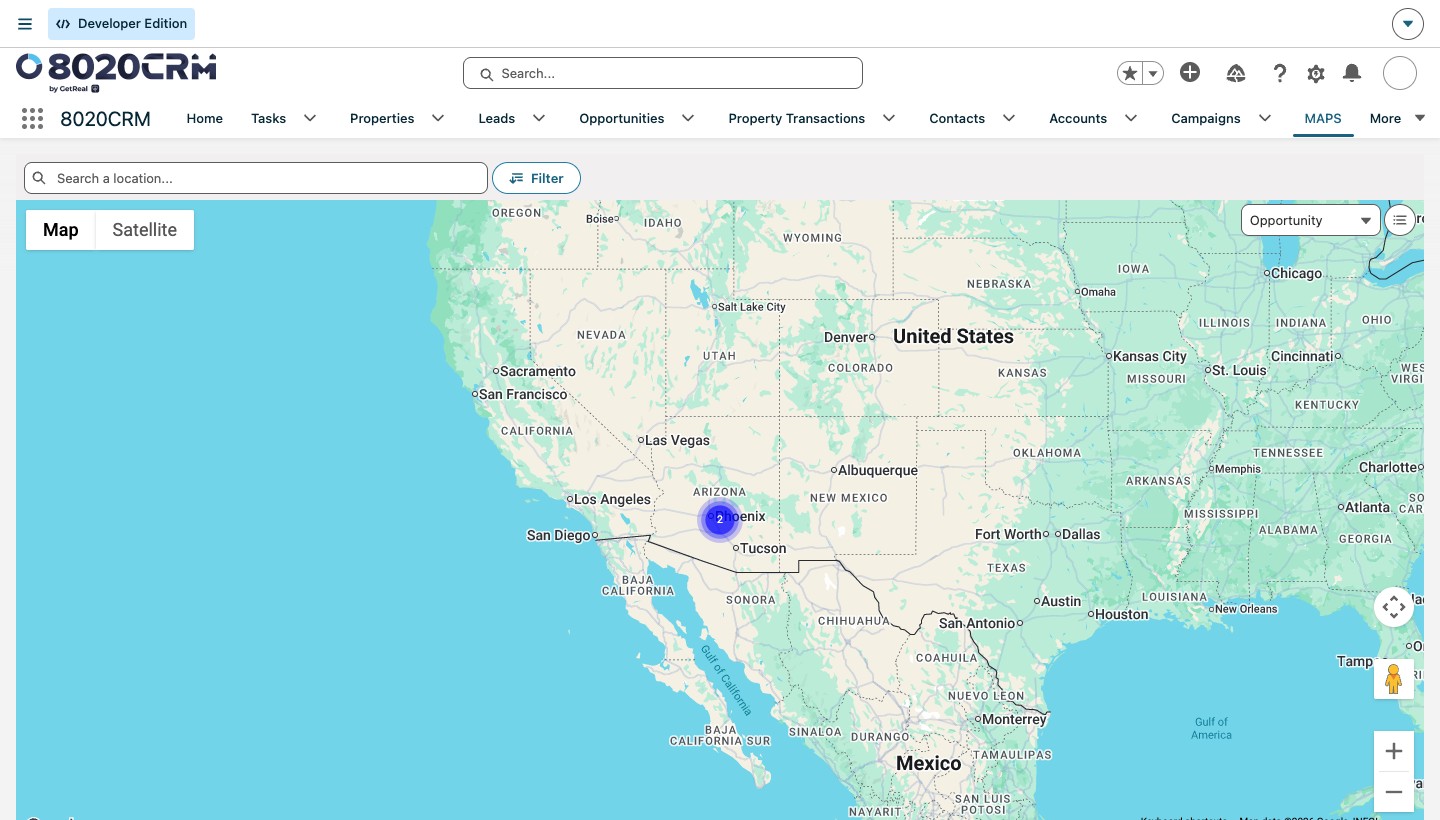Screen dimensions: 1440x820
Task: Click the user profile avatar
Action: [x=1400, y=73]
